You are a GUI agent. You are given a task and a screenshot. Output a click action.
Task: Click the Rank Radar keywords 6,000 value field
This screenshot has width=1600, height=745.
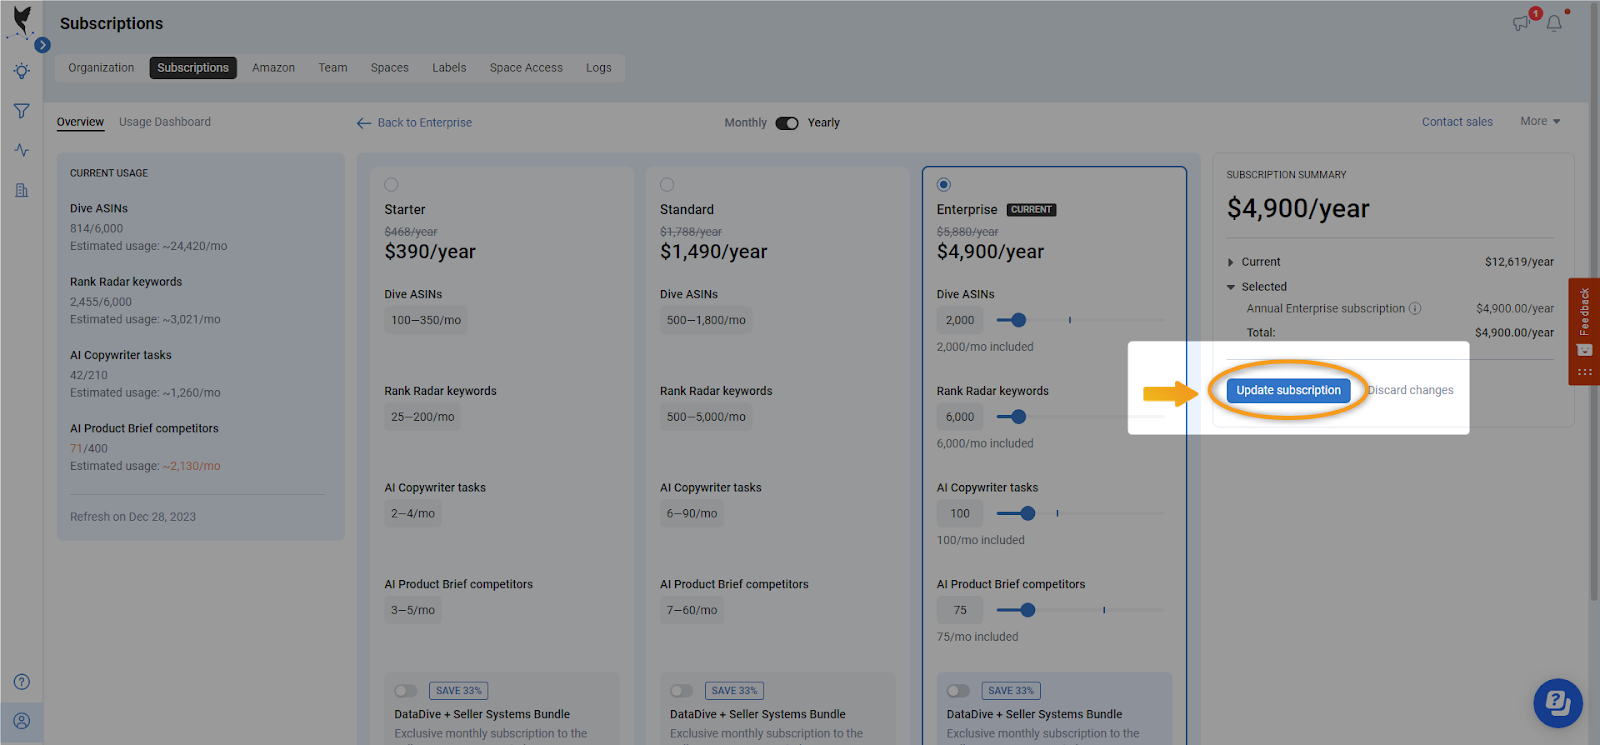[960, 417]
